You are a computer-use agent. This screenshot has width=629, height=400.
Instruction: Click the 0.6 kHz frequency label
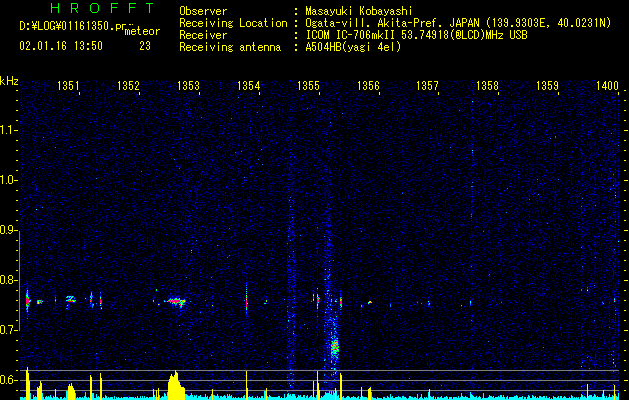coord(8,380)
